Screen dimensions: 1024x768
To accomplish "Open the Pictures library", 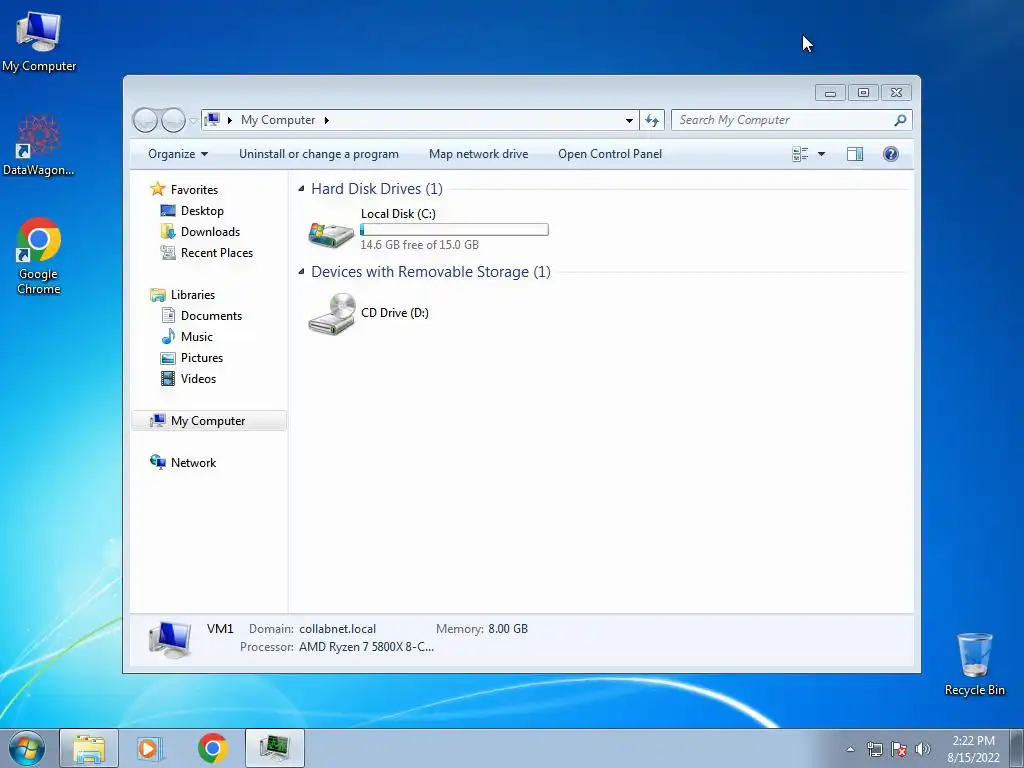I will pos(202,358).
